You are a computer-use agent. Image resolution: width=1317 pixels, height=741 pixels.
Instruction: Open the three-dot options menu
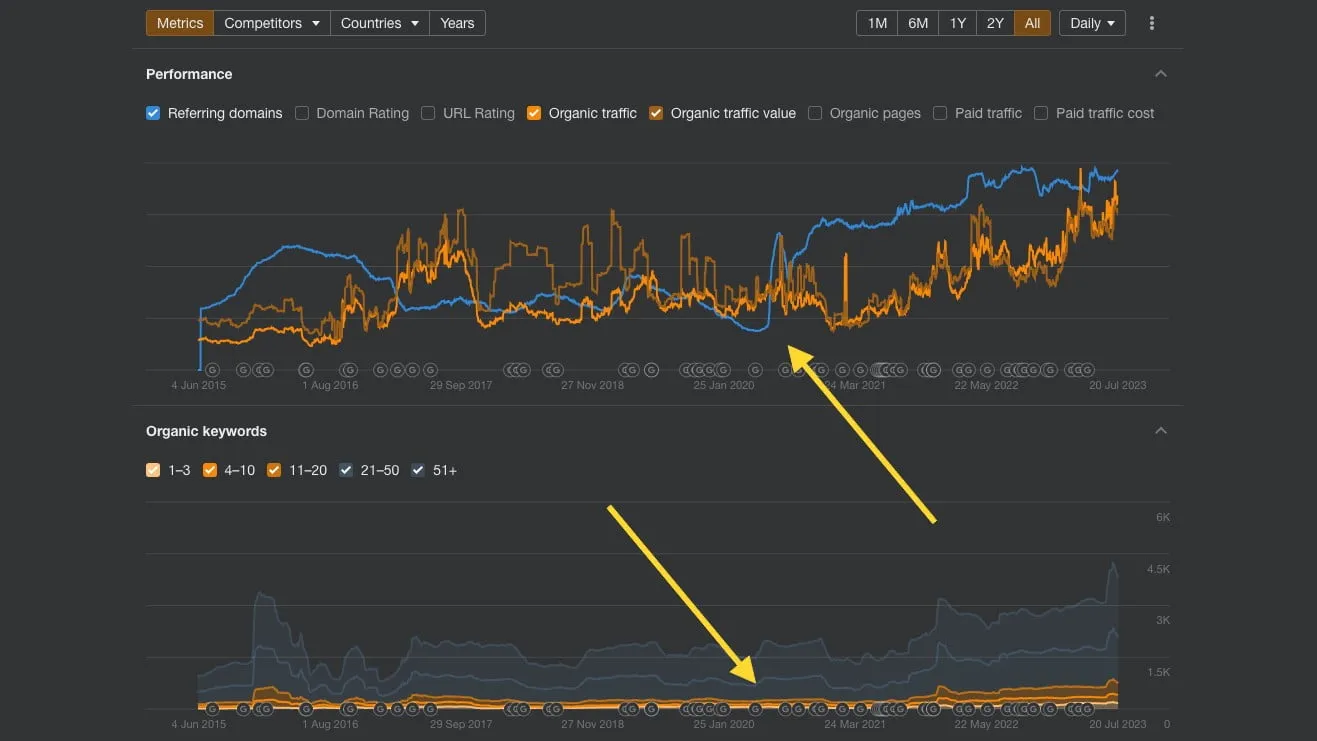coord(1151,22)
